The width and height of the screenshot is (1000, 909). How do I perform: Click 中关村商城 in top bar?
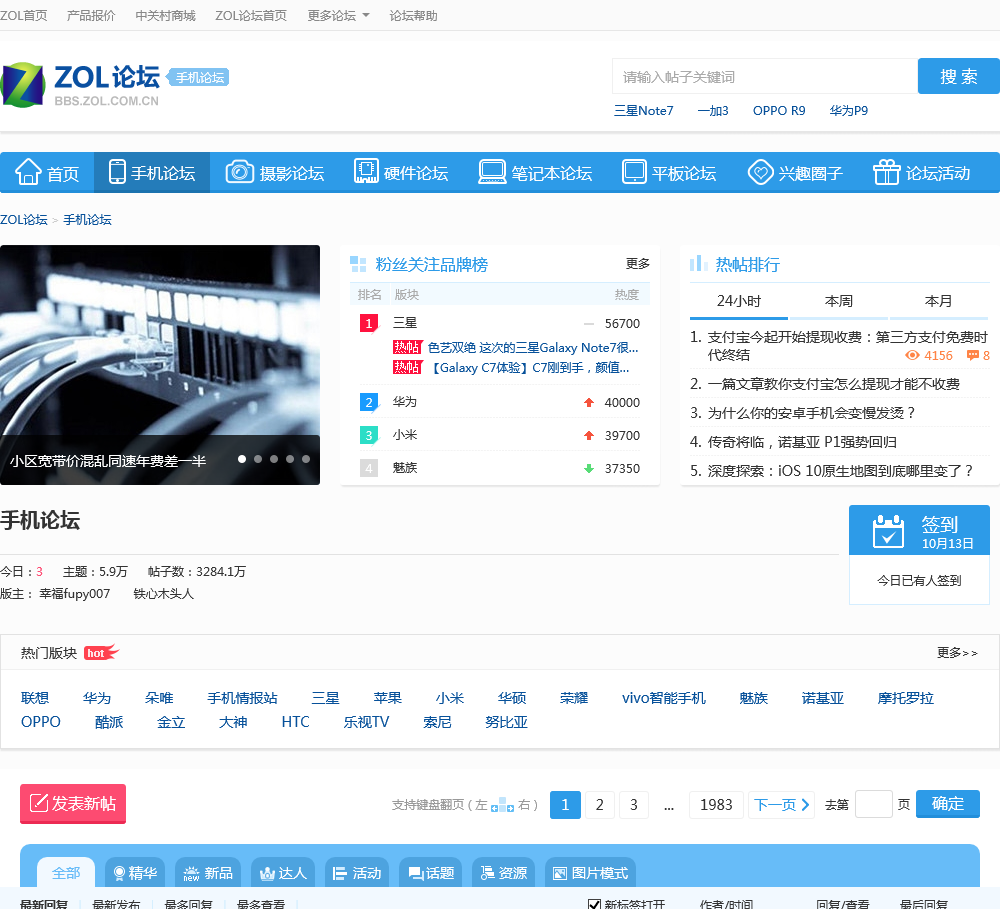pos(165,15)
